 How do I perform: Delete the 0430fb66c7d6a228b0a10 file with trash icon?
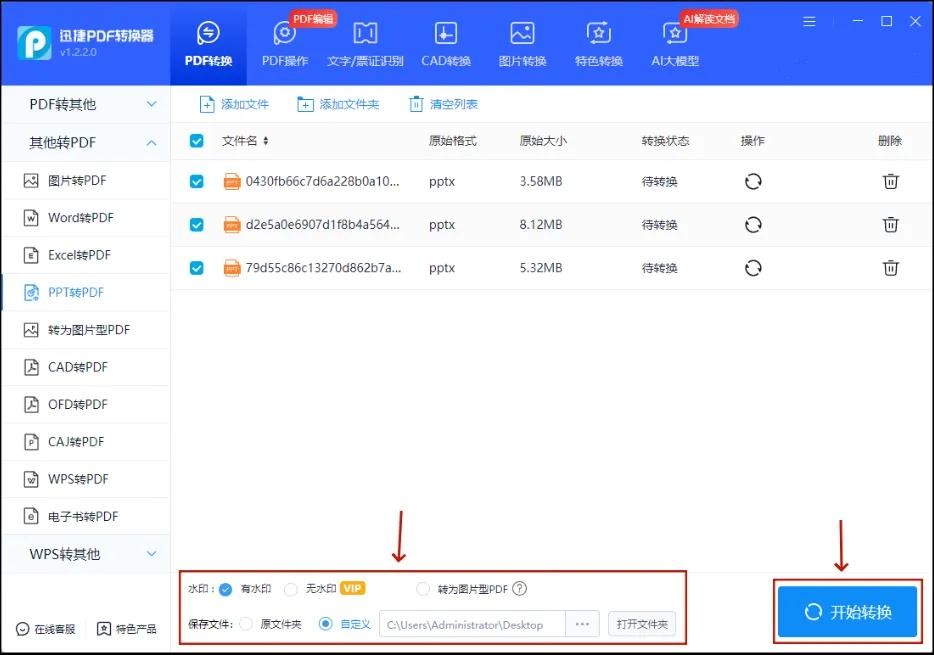click(x=890, y=181)
